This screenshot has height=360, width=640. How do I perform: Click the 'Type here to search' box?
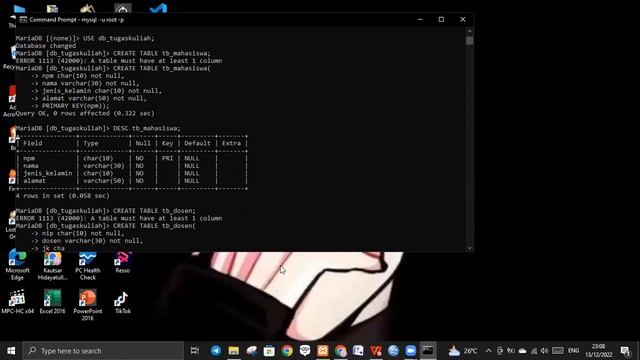(103, 351)
